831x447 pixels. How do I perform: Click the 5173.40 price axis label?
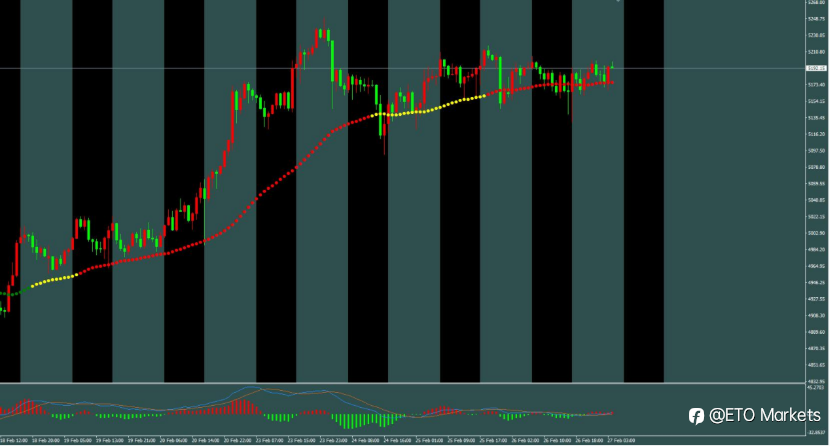(817, 85)
